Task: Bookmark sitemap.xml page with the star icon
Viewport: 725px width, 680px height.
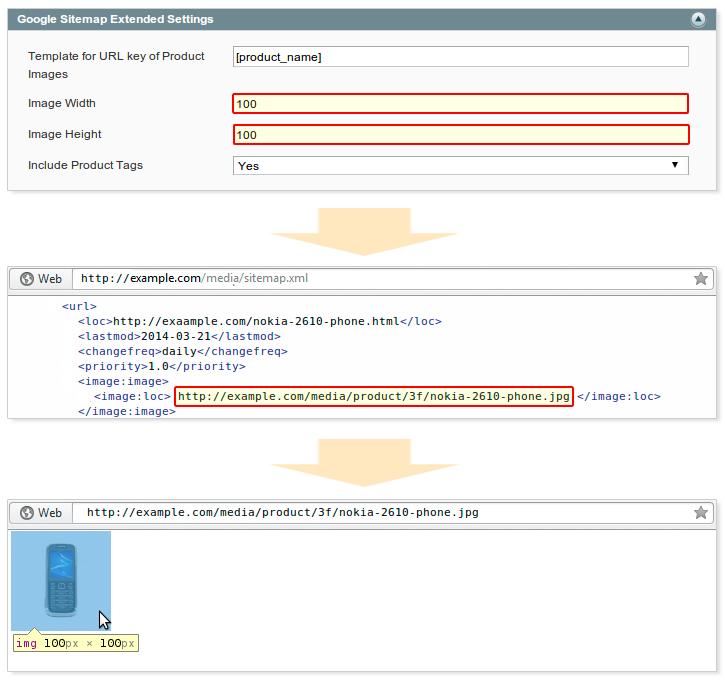Action: (700, 279)
